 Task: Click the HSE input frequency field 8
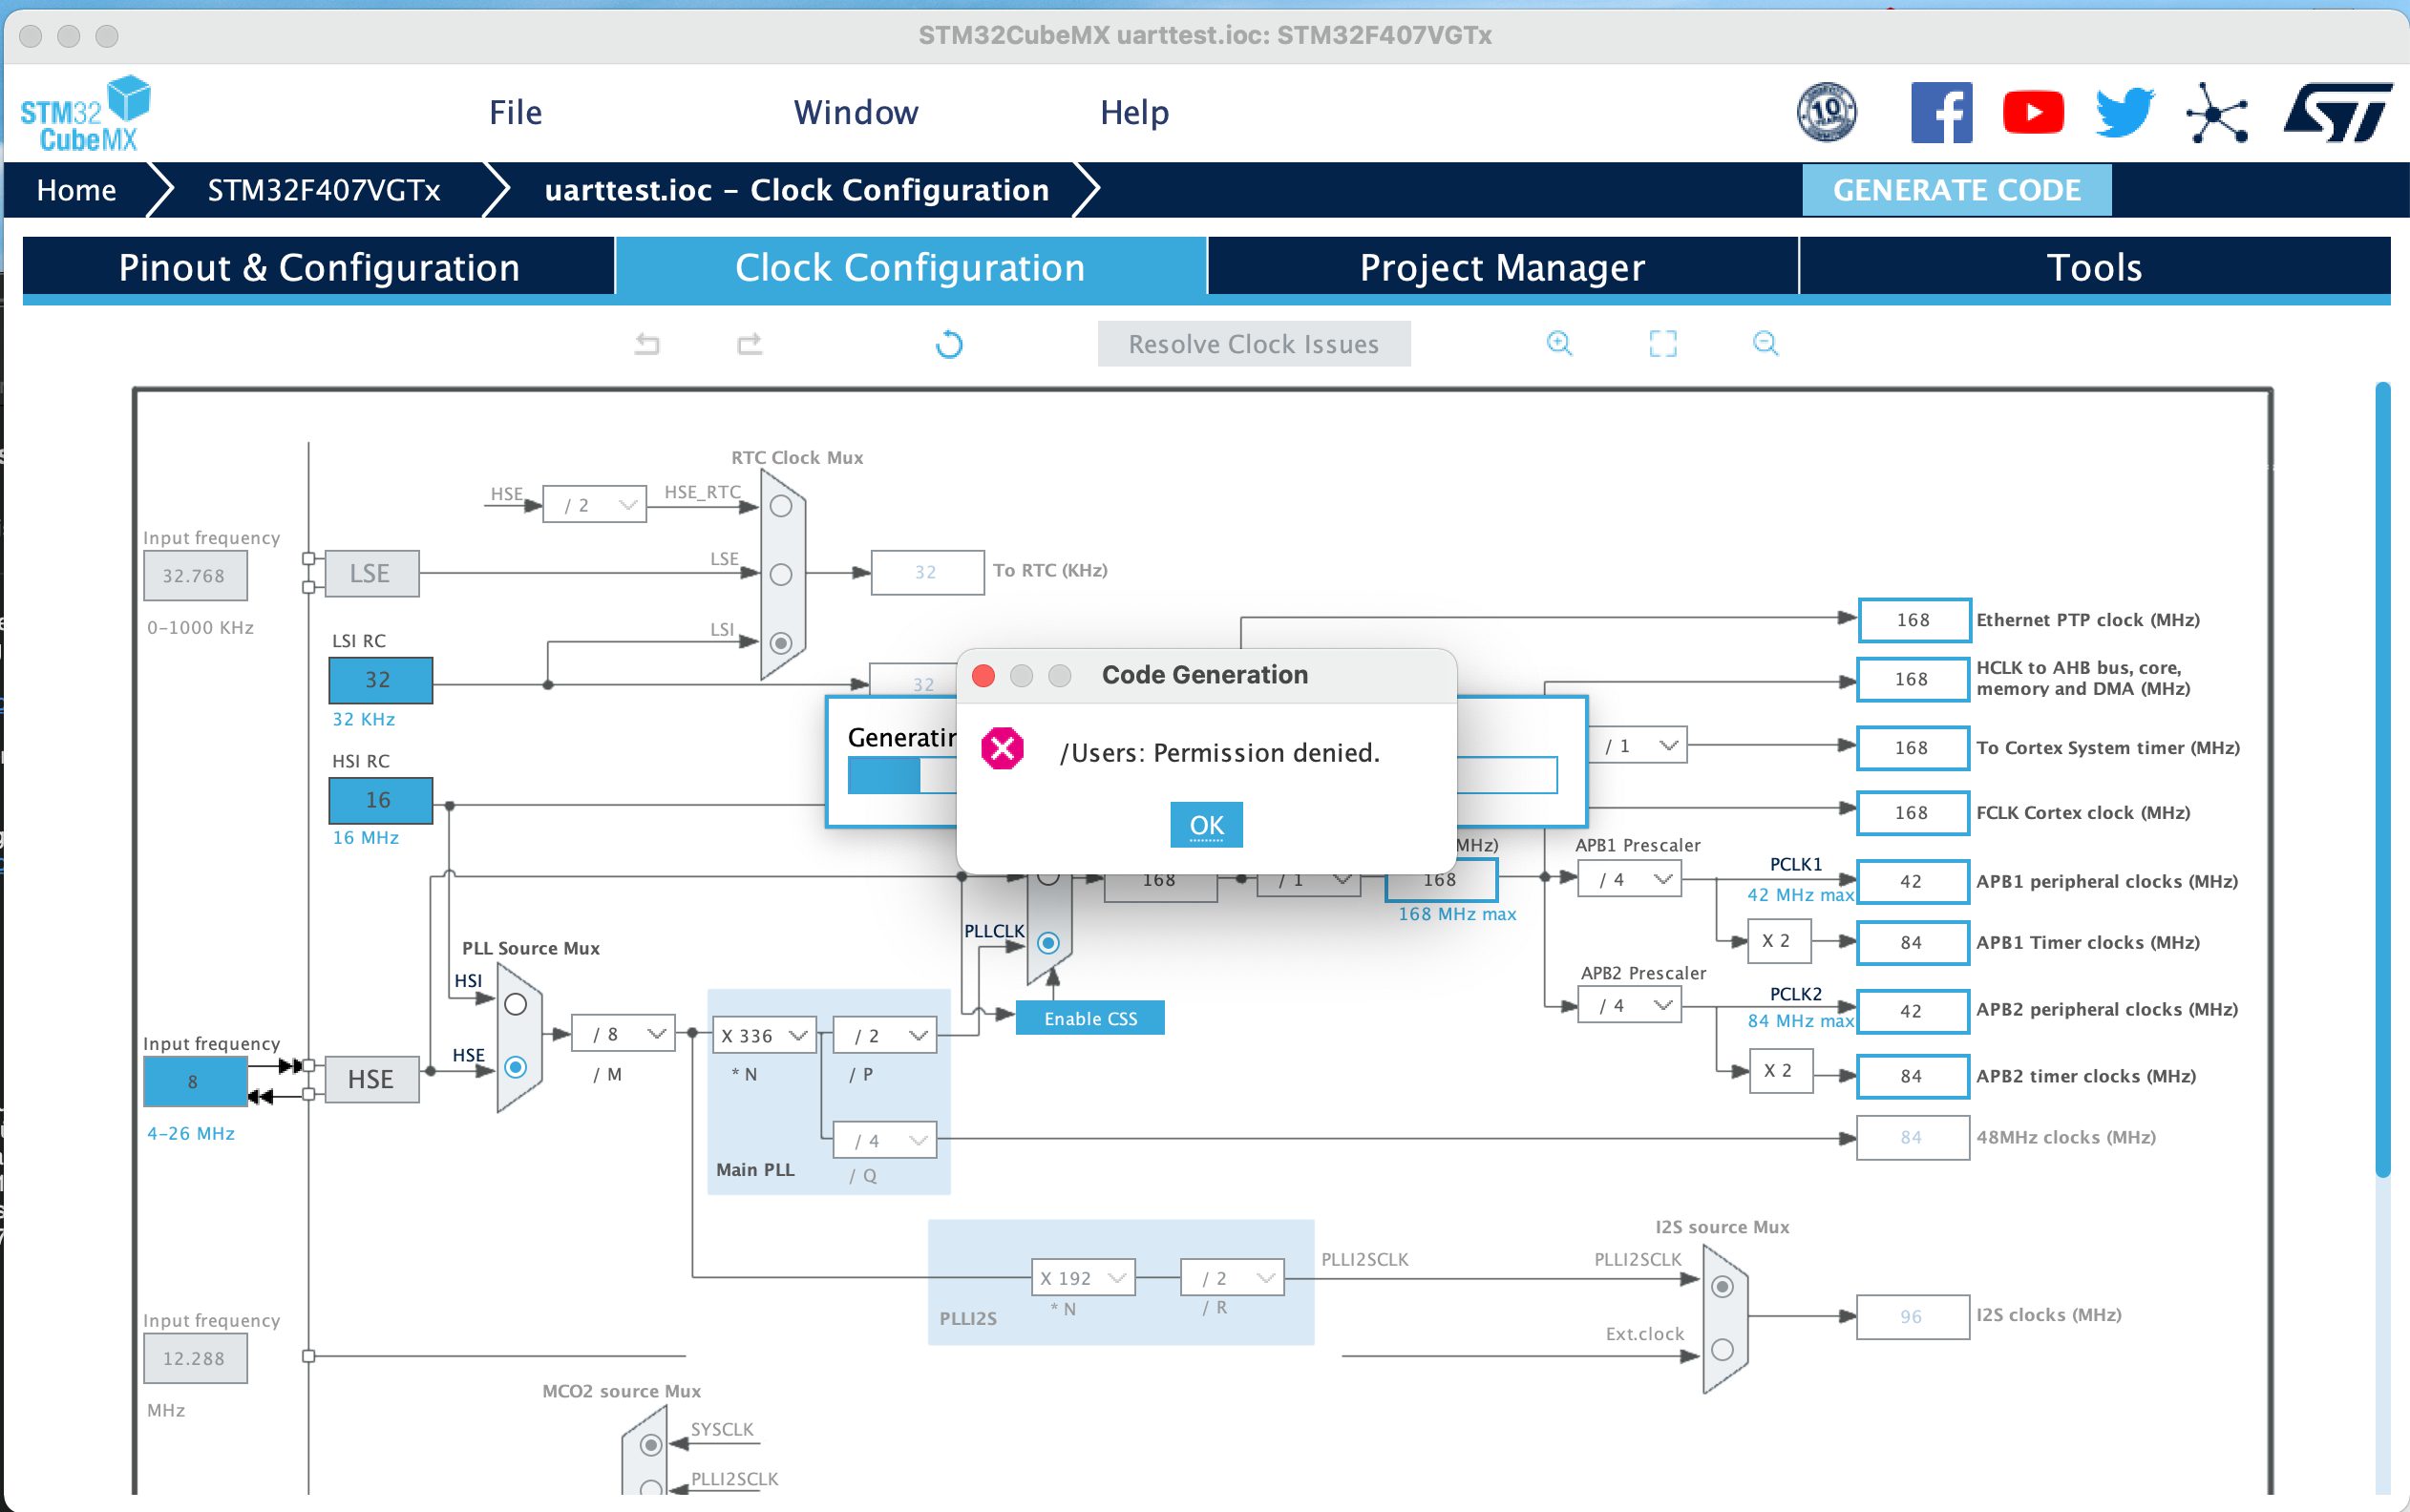(x=194, y=1081)
